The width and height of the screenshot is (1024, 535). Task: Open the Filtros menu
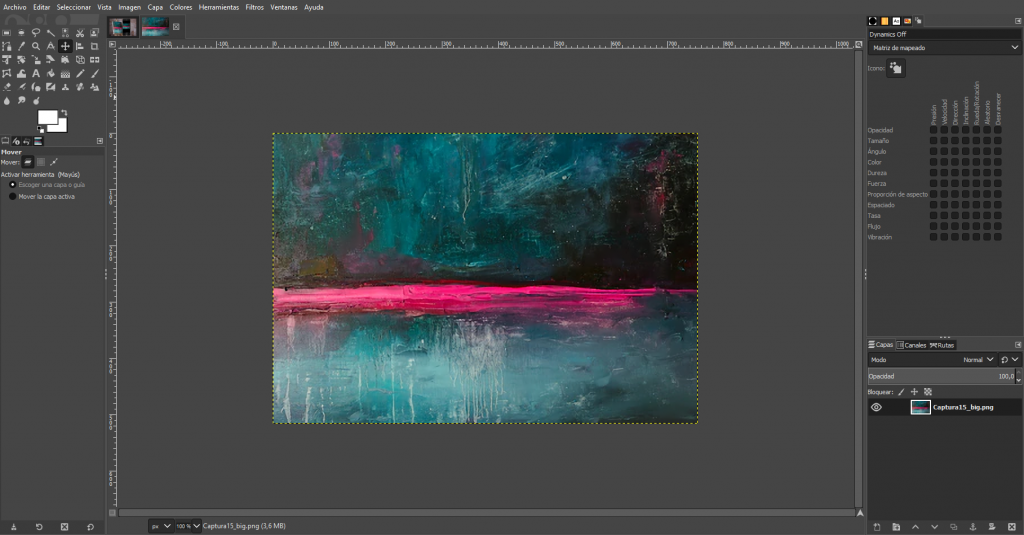[x=254, y=7]
